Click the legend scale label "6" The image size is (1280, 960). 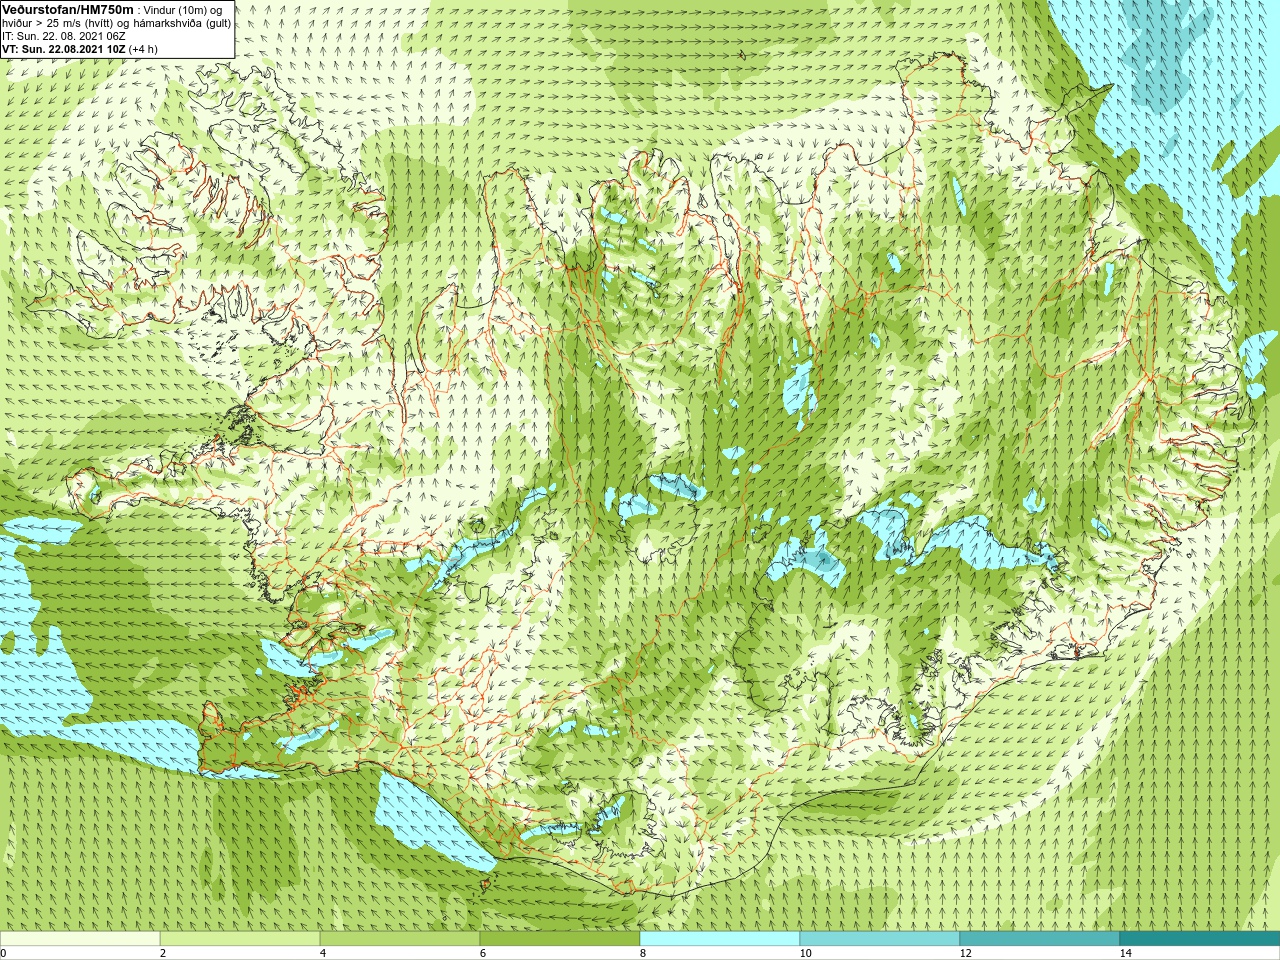click(482, 953)
